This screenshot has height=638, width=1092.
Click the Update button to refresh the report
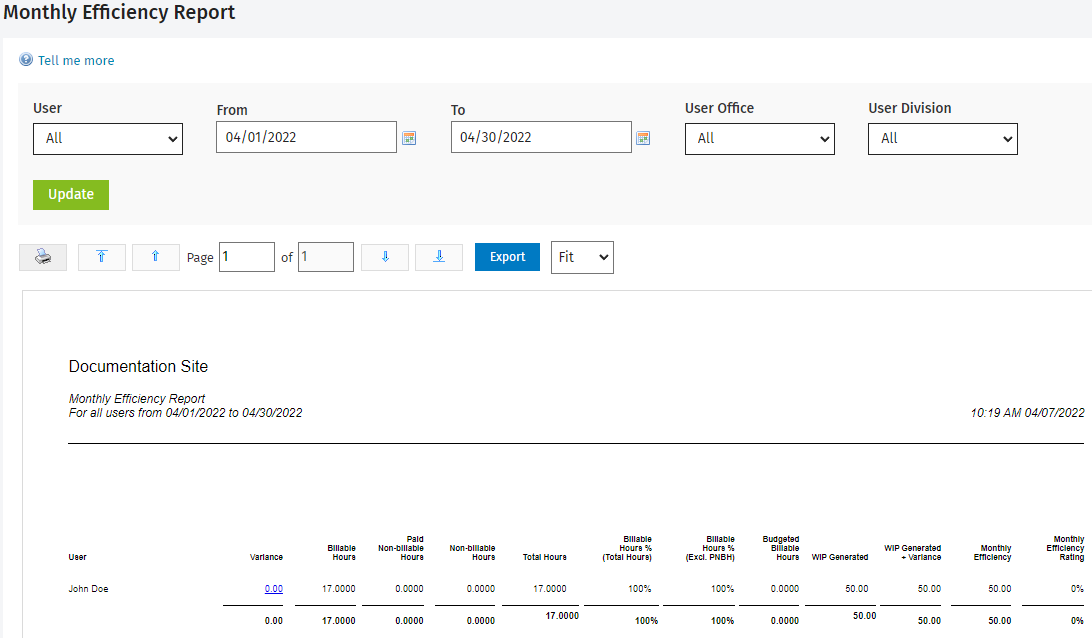(70, 194)
